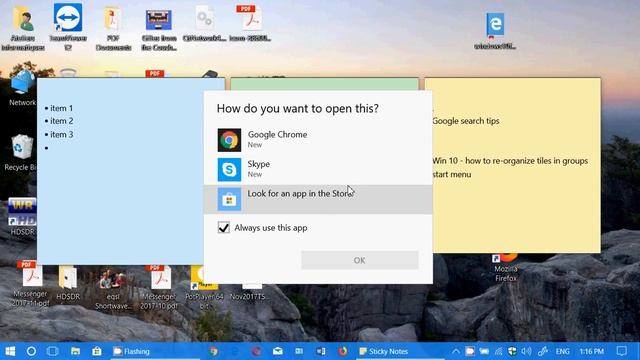
Task: Choose Google Chrome in the open-with dialog
Action: [x=318, y=140]
